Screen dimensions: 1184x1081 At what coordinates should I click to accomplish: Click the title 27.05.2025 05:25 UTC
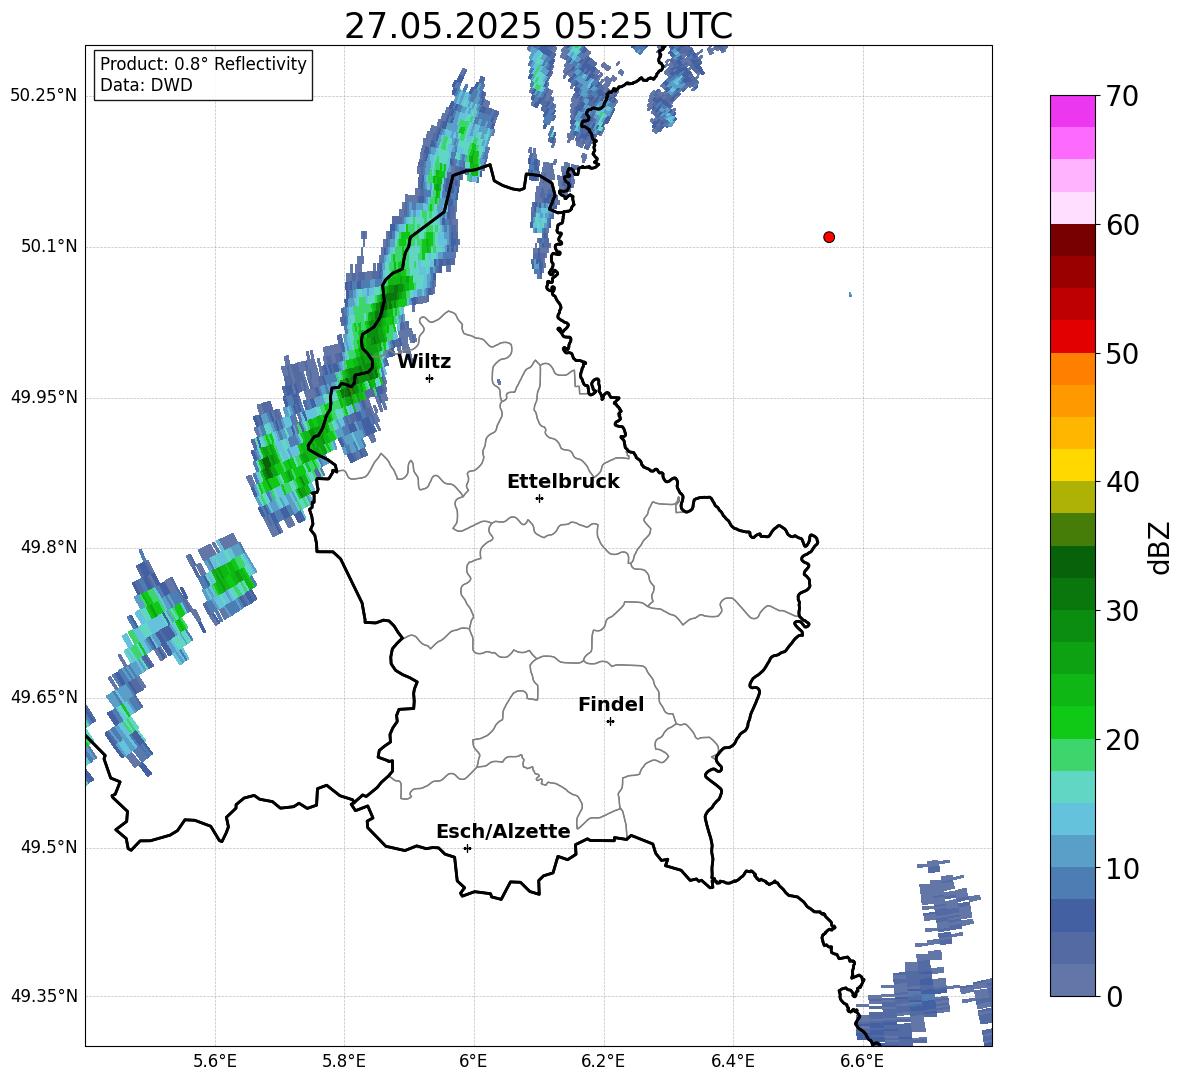538,26
